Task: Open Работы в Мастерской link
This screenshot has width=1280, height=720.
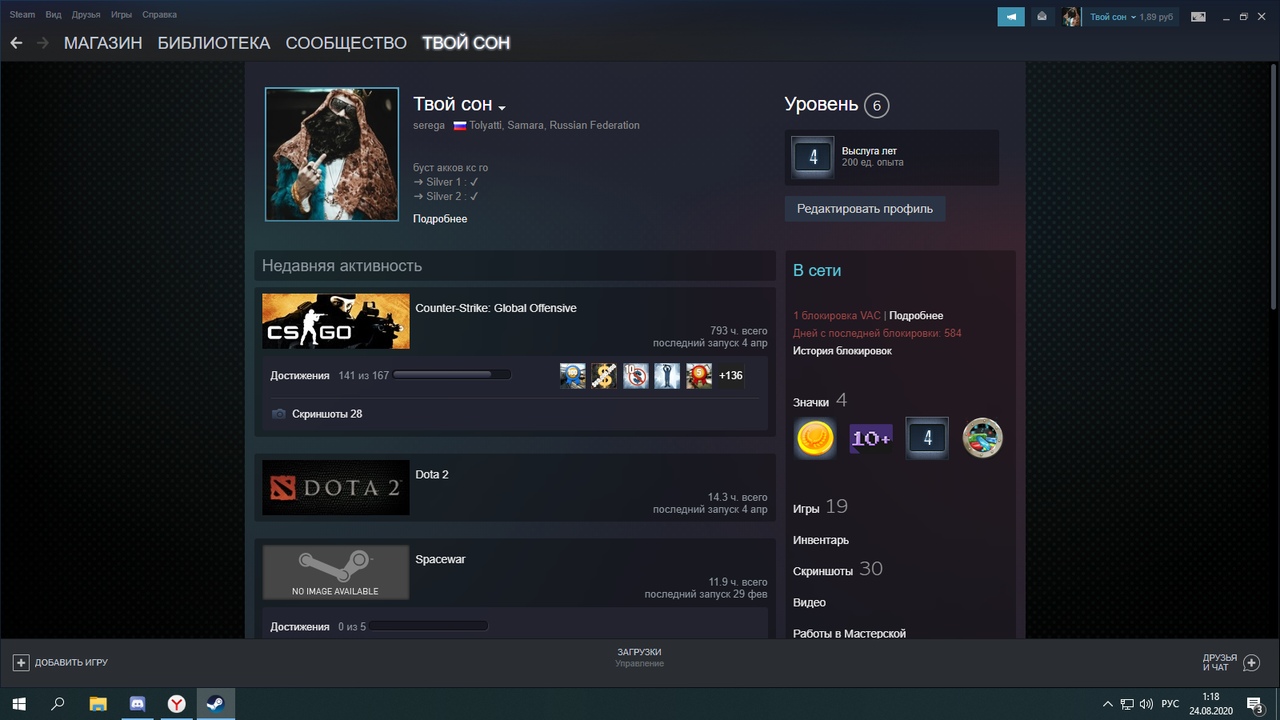Action: pyautogui.click(x=849, y=633)
